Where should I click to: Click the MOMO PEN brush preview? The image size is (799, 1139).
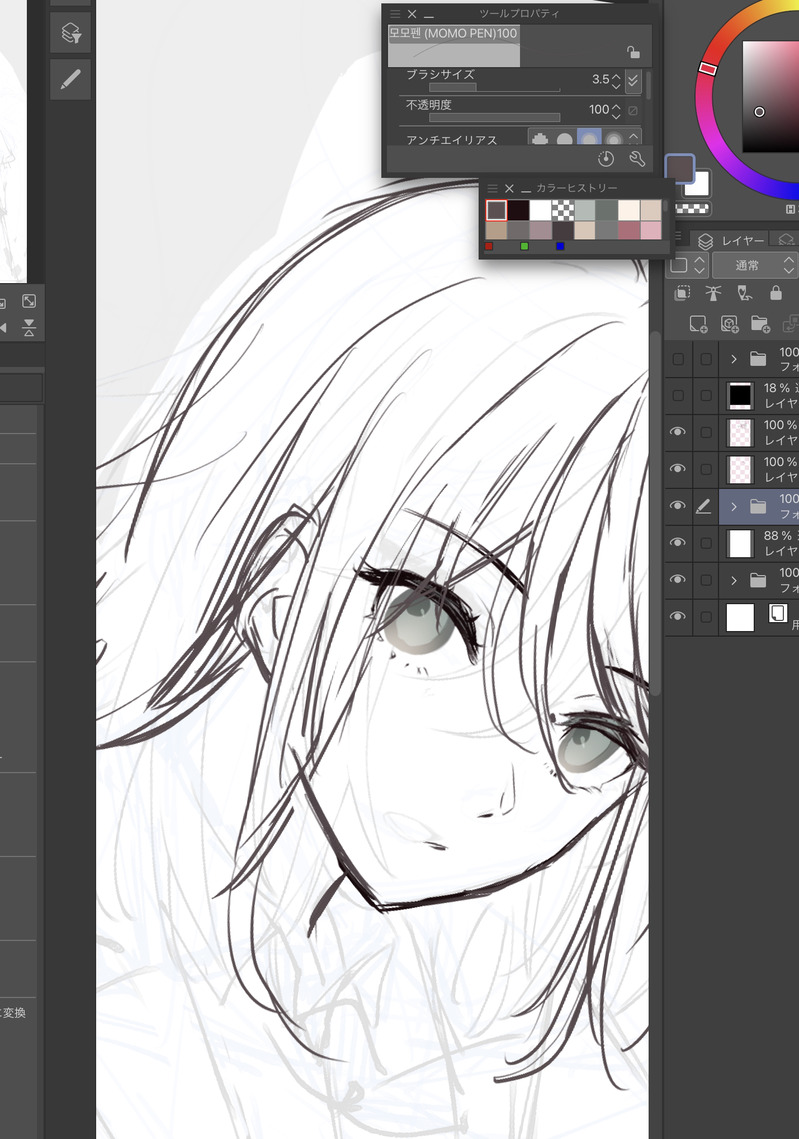click(x=454, y=46)
